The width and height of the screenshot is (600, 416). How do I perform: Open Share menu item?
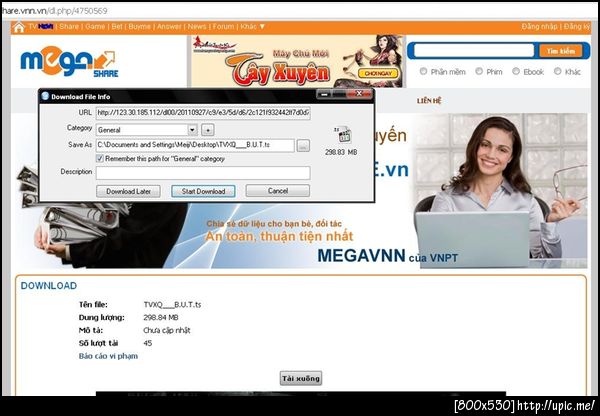point(69,26)
